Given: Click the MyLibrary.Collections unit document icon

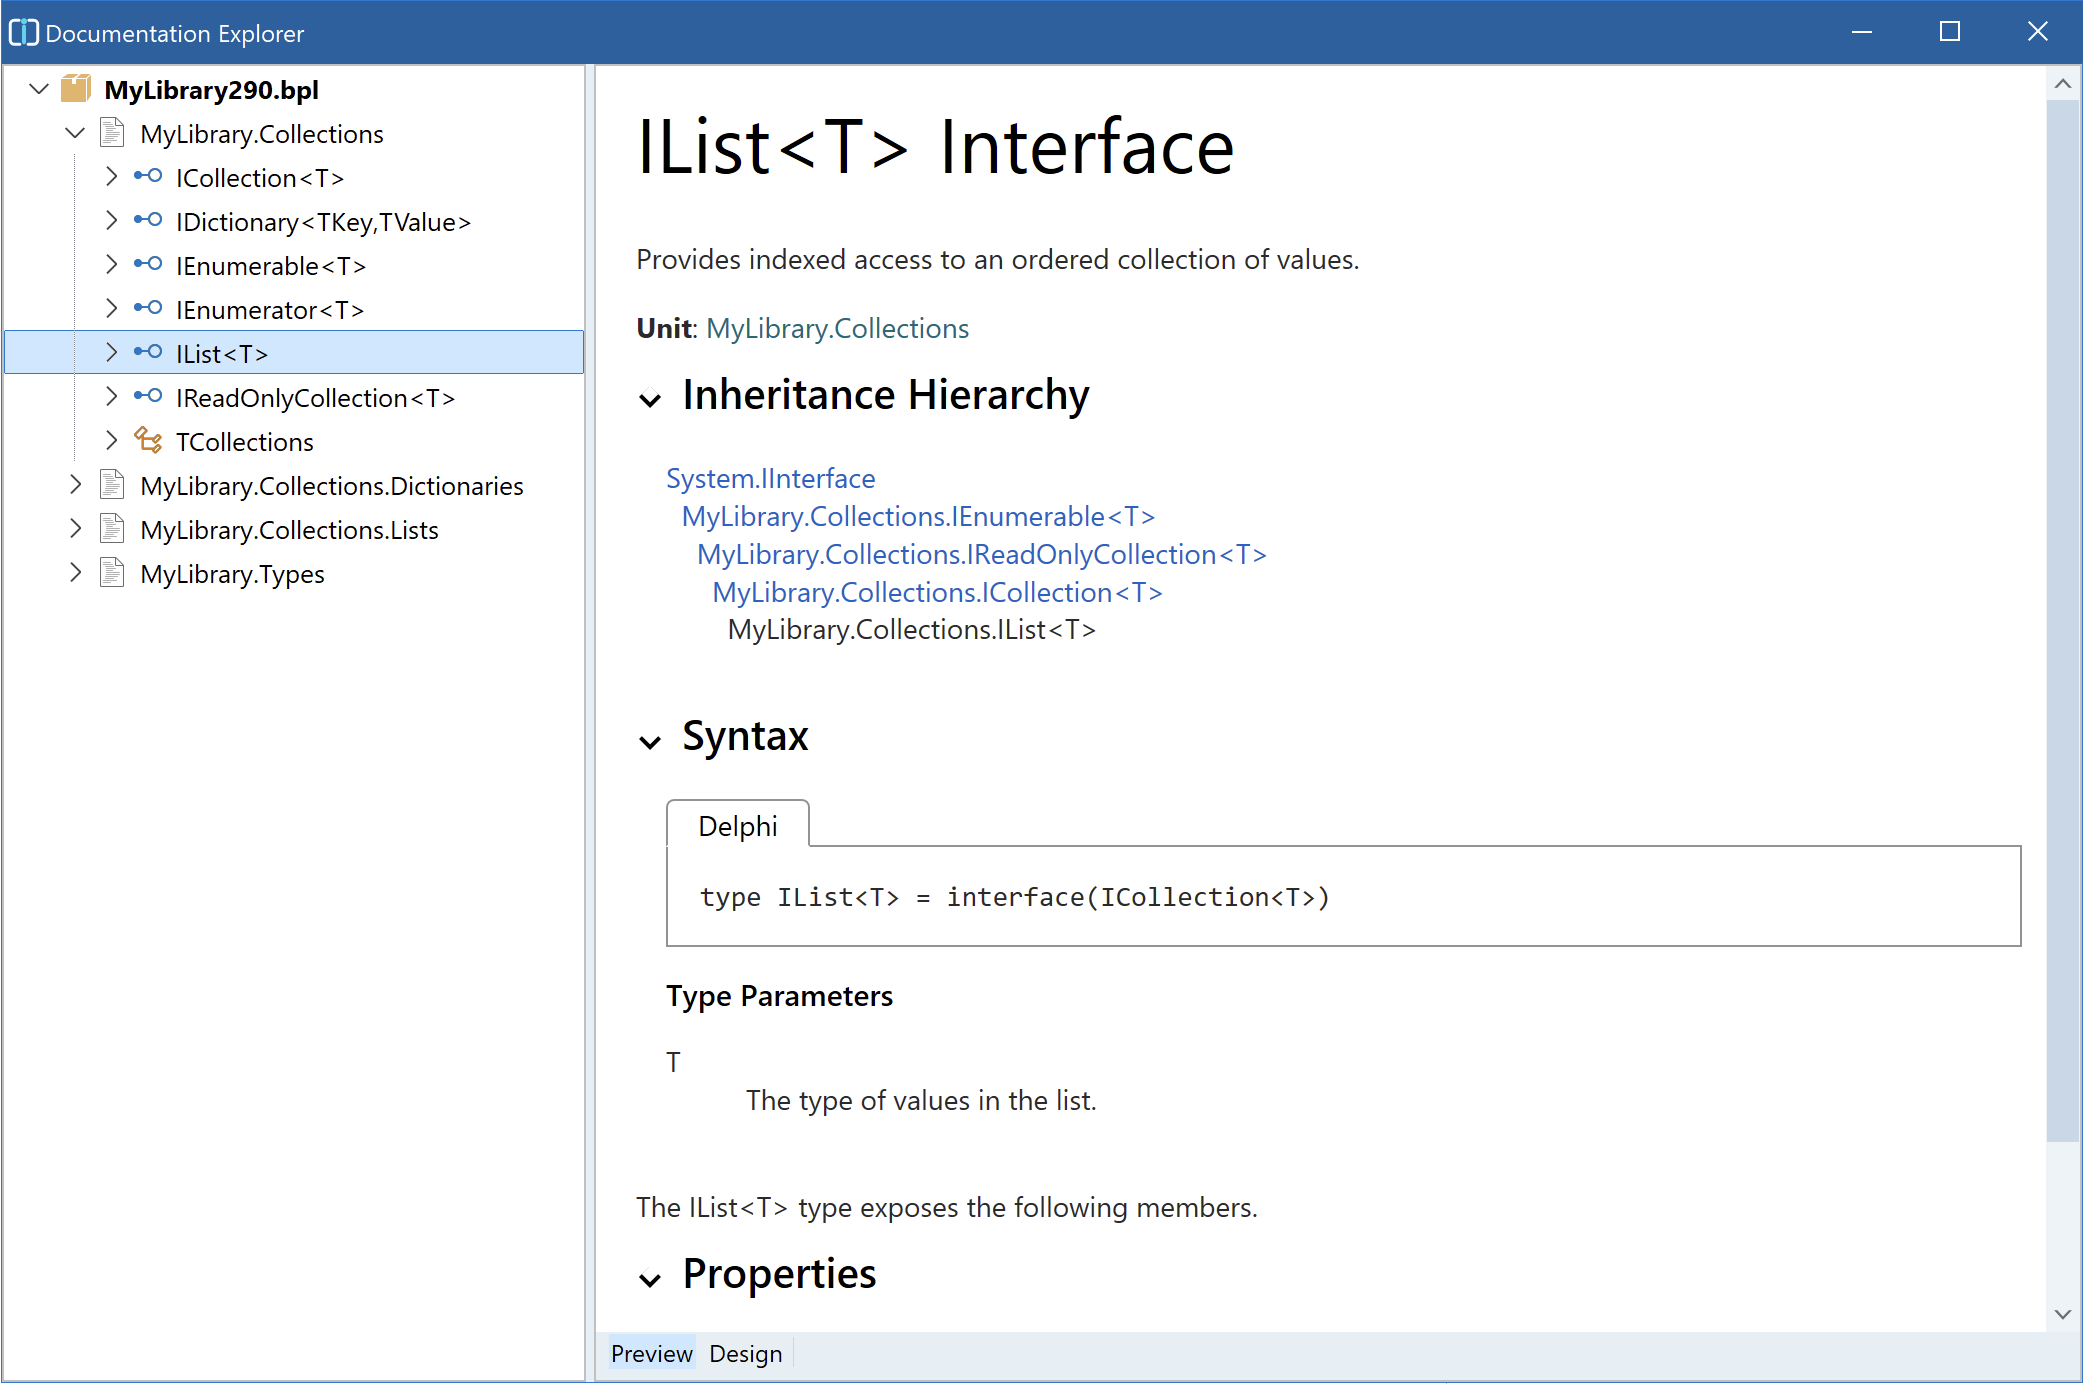Looking at the screenshot, I should pyautogui.click(x=112, y=133).
